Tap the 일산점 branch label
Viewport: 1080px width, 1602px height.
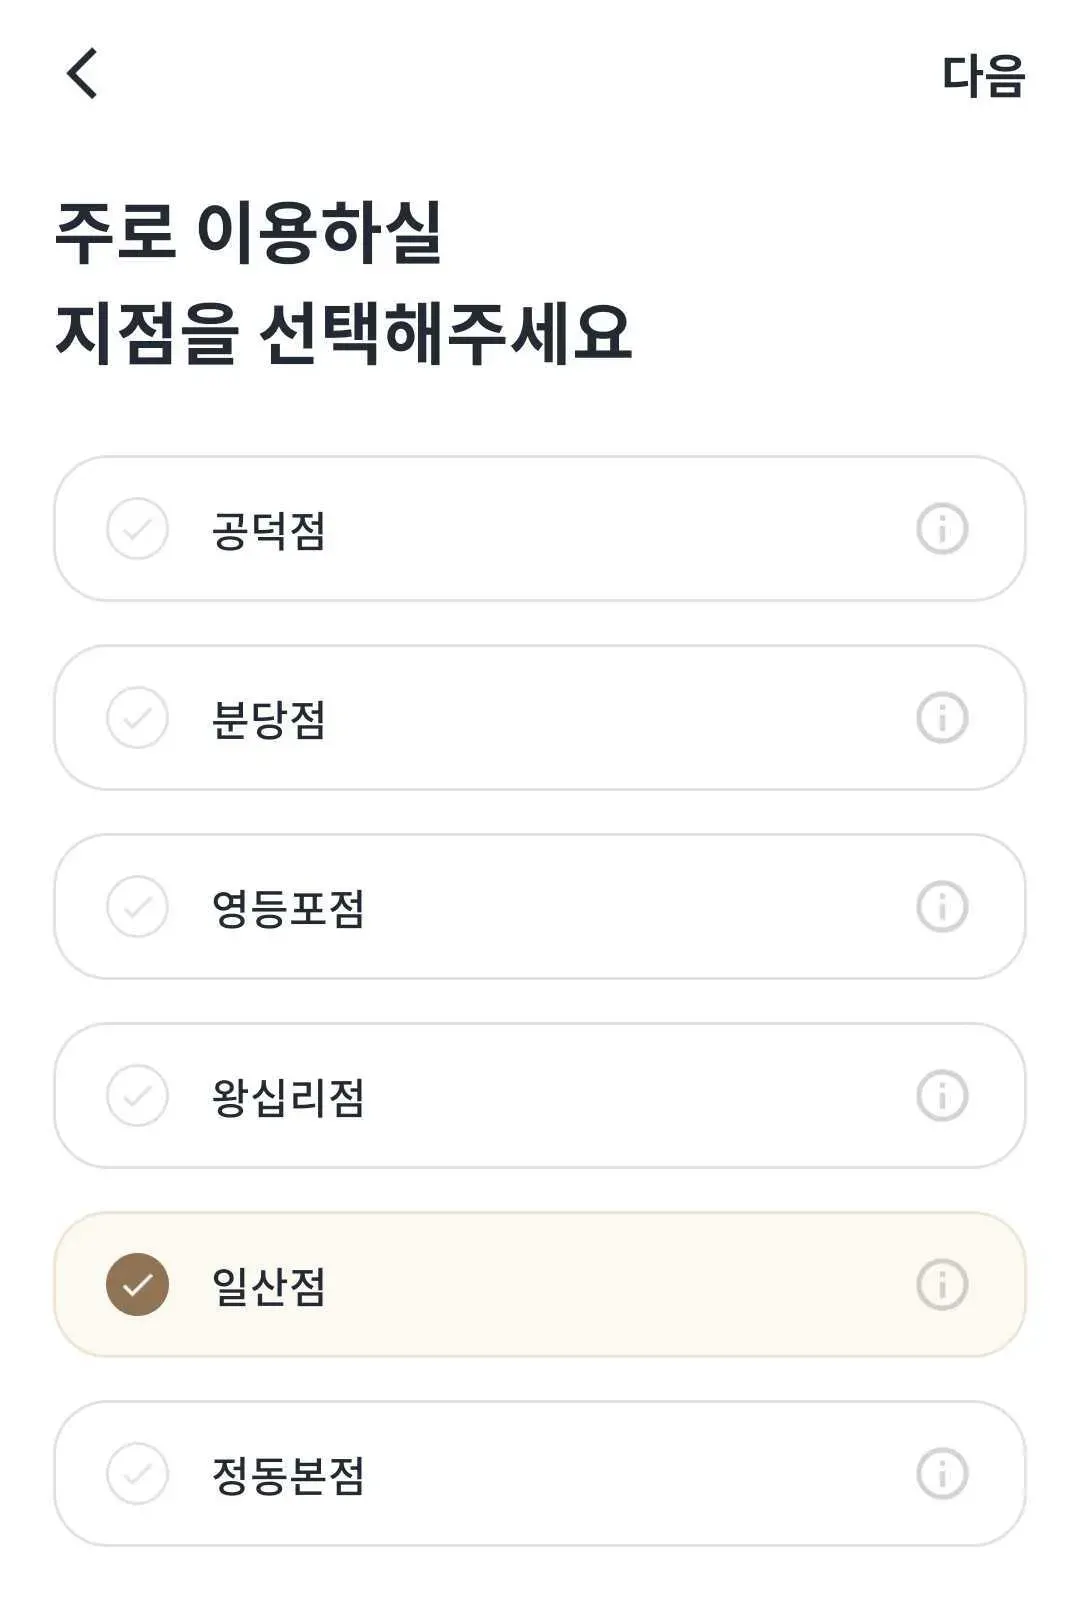click(x=268, y=1286)
